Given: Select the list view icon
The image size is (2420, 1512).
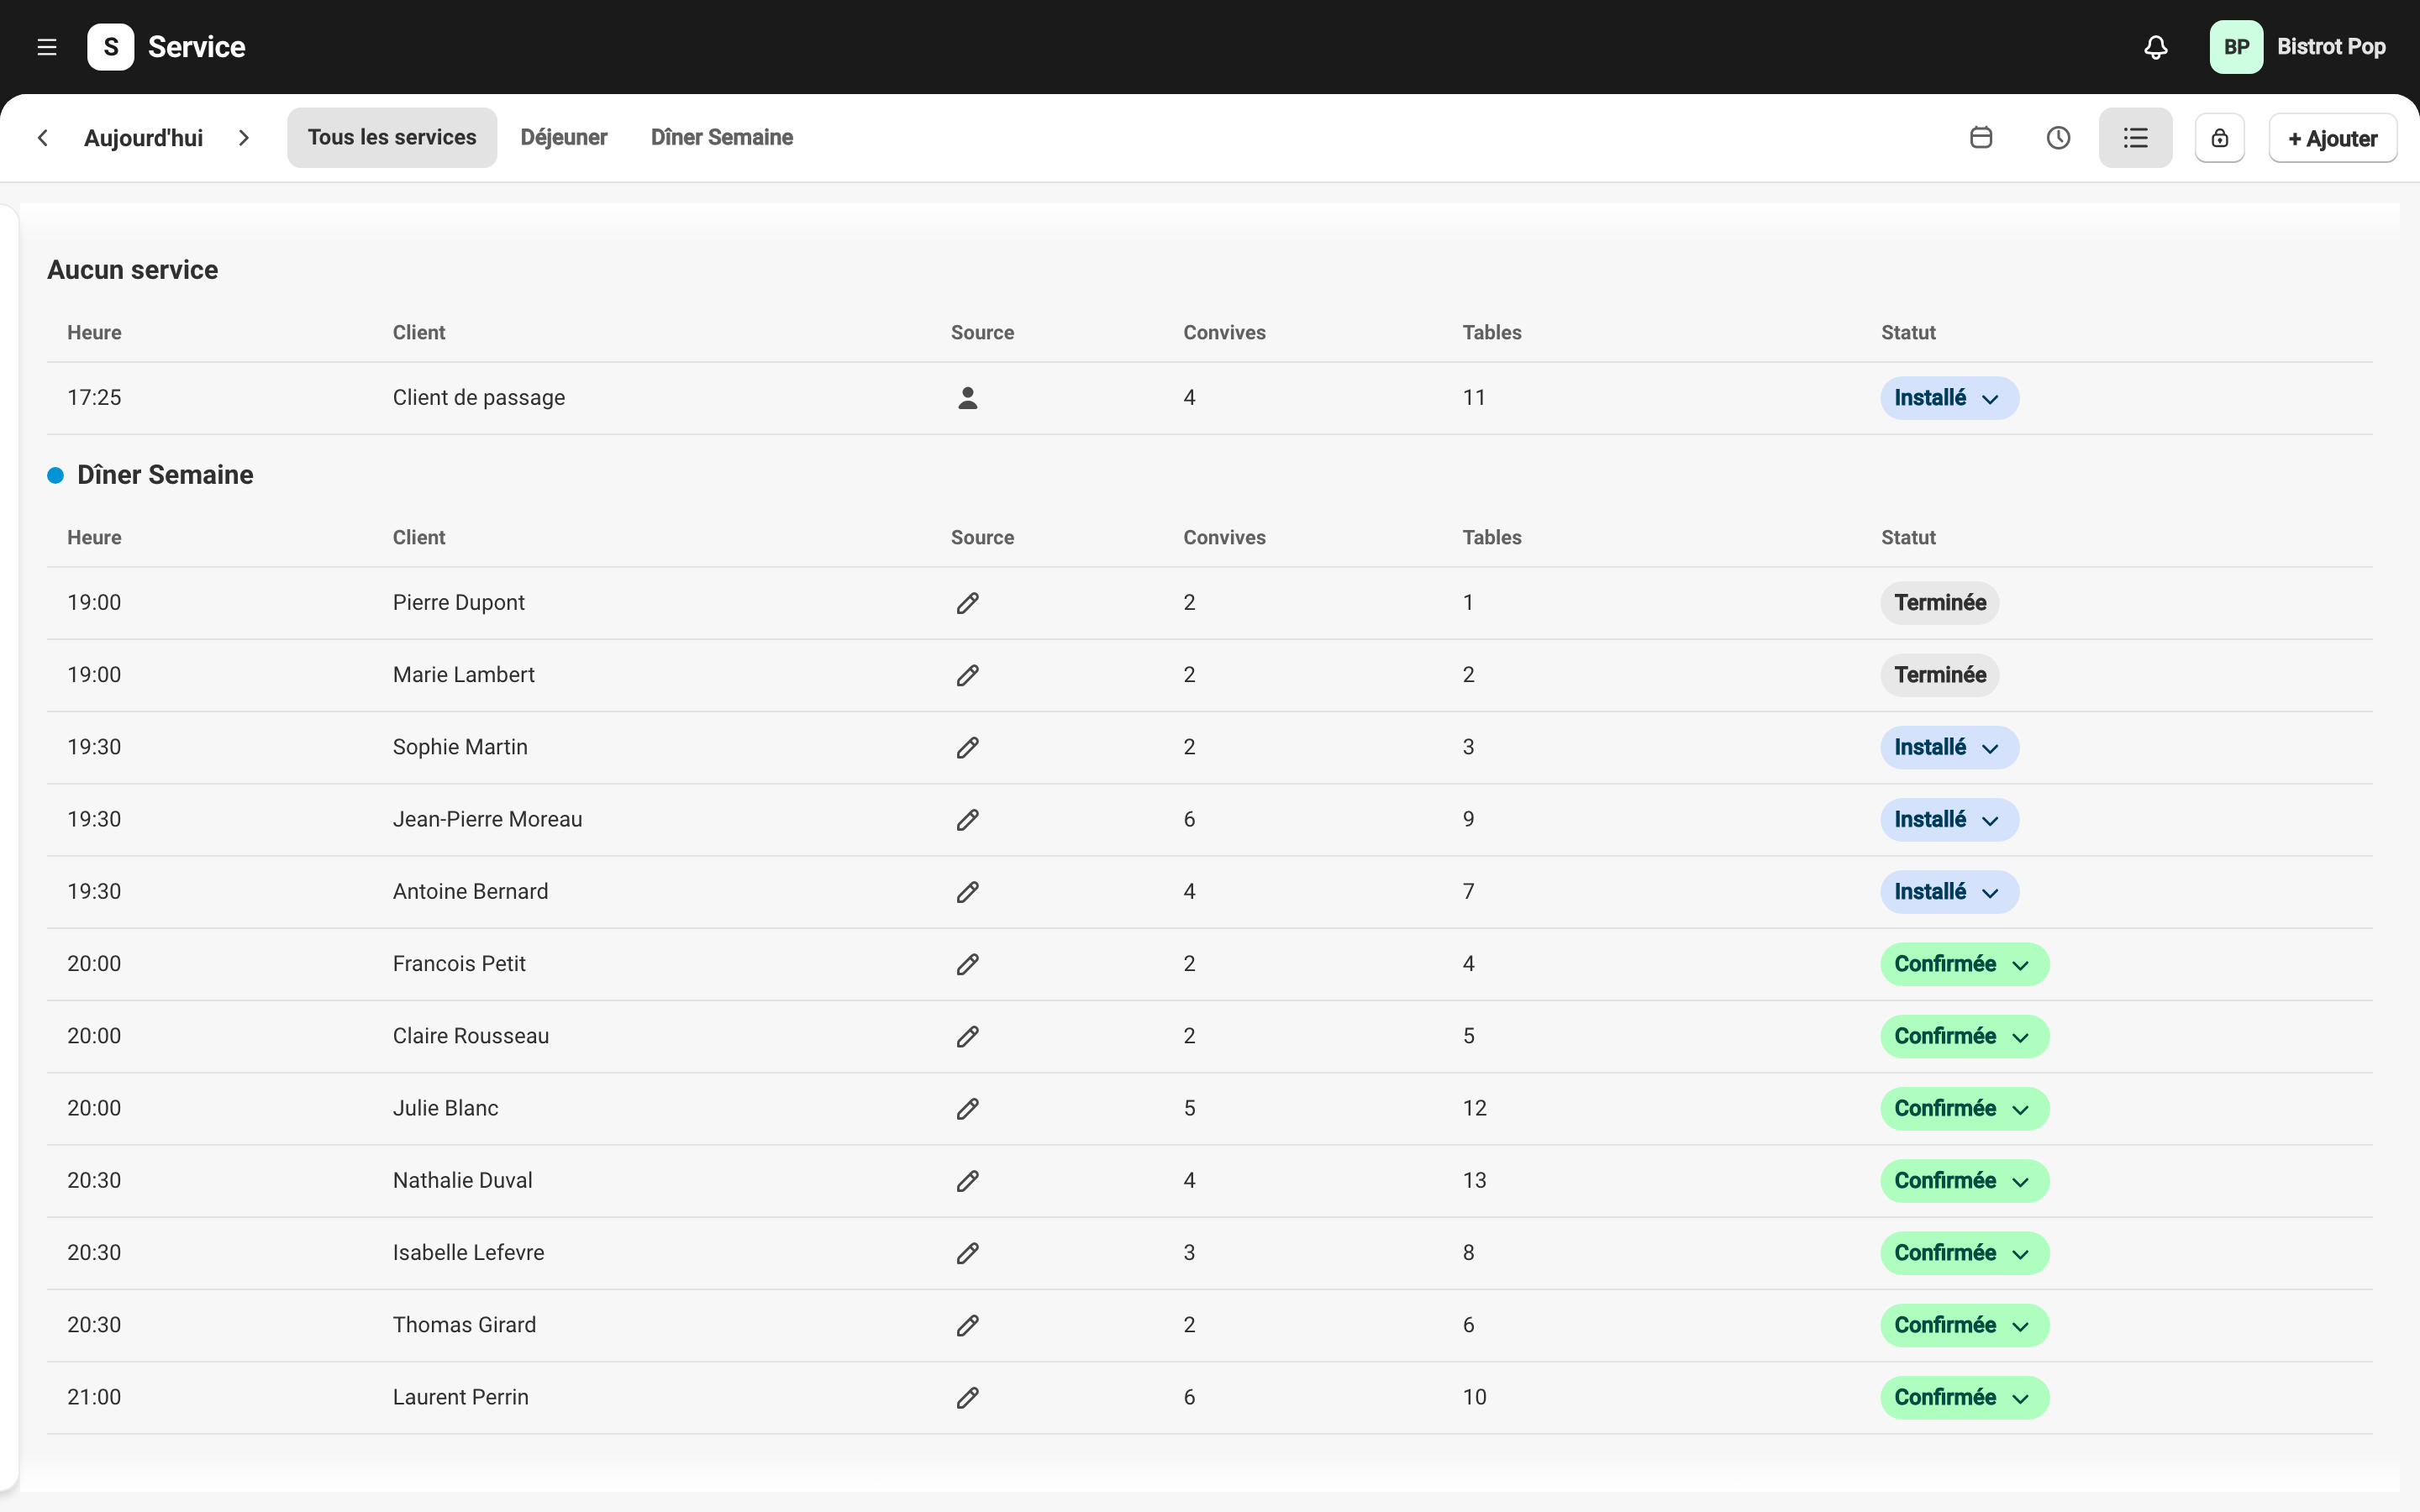Looking at the screenshot, I should click(x=2135, y=138).
